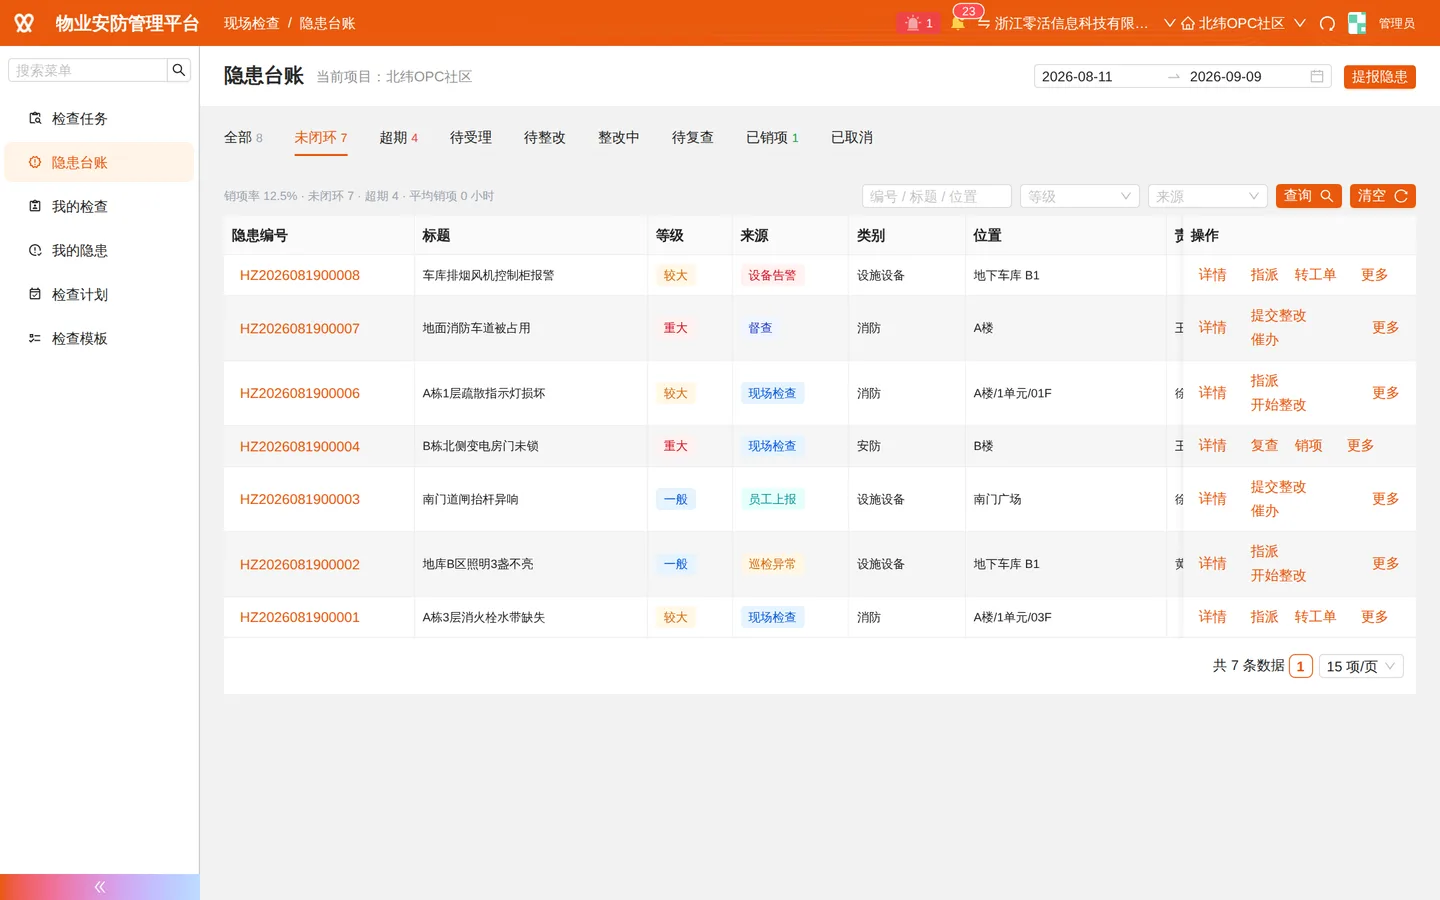The image size is (1440, 900).
Task: Open the 等级 filter dropdown
Action: (1080, 196)
